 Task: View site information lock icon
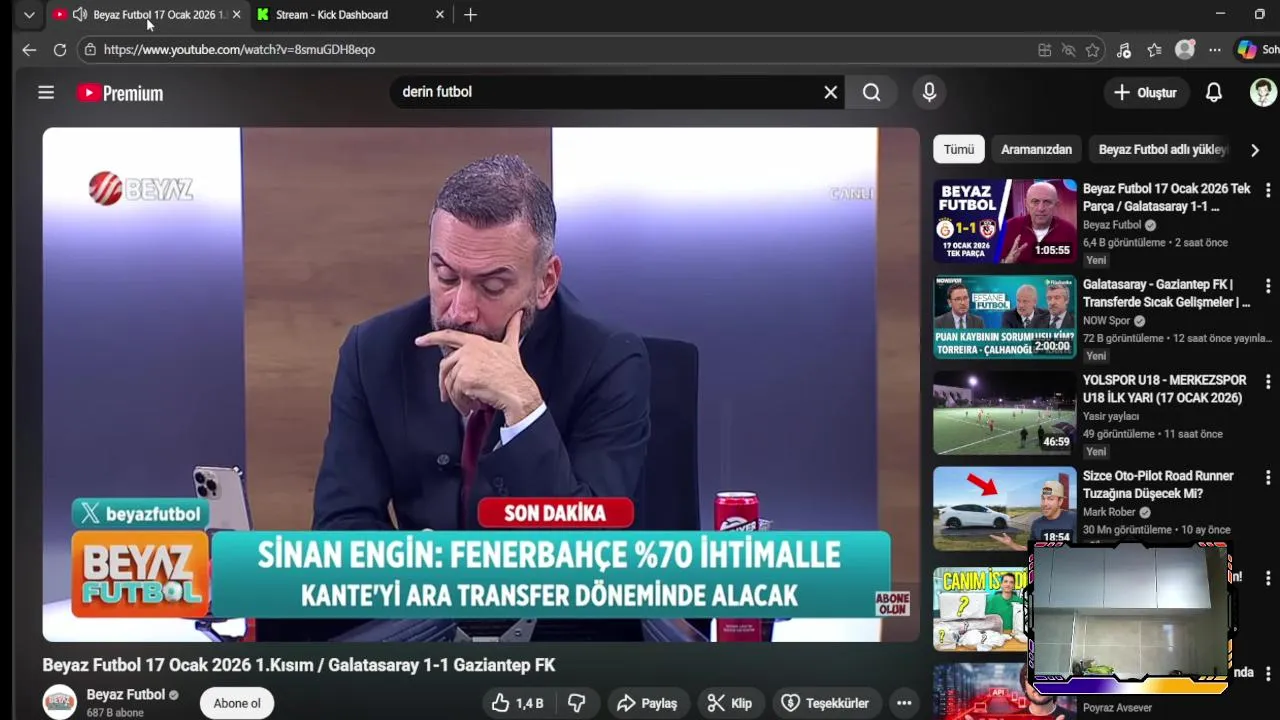click(x=90, y=49)
